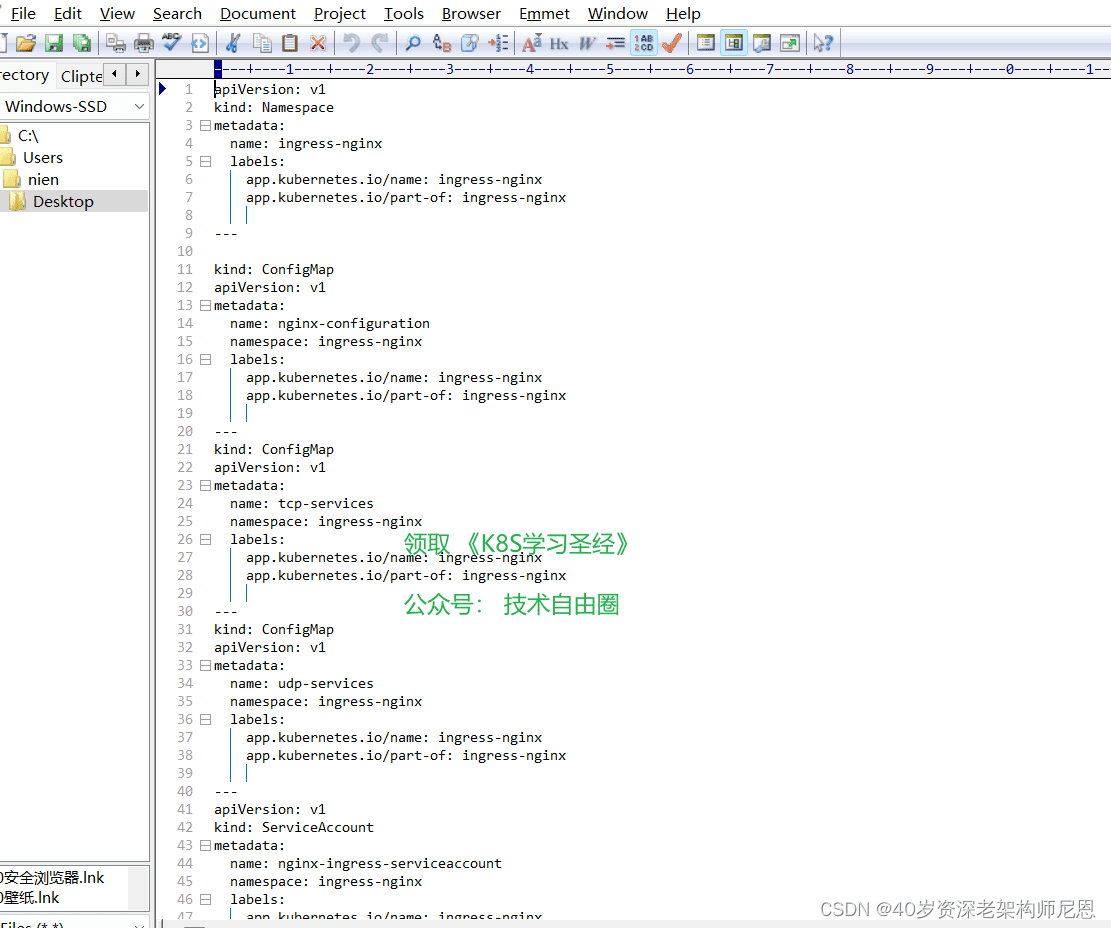1111x928 pixels.
Task: Click the View in Browser icon
Action: point(200,43)
